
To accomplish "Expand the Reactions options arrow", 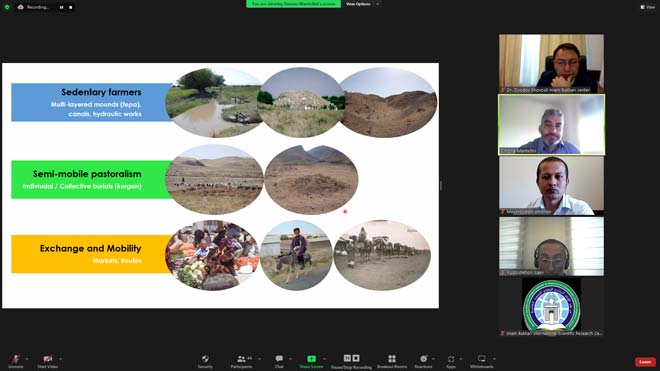I will click(x=434, y=359).
